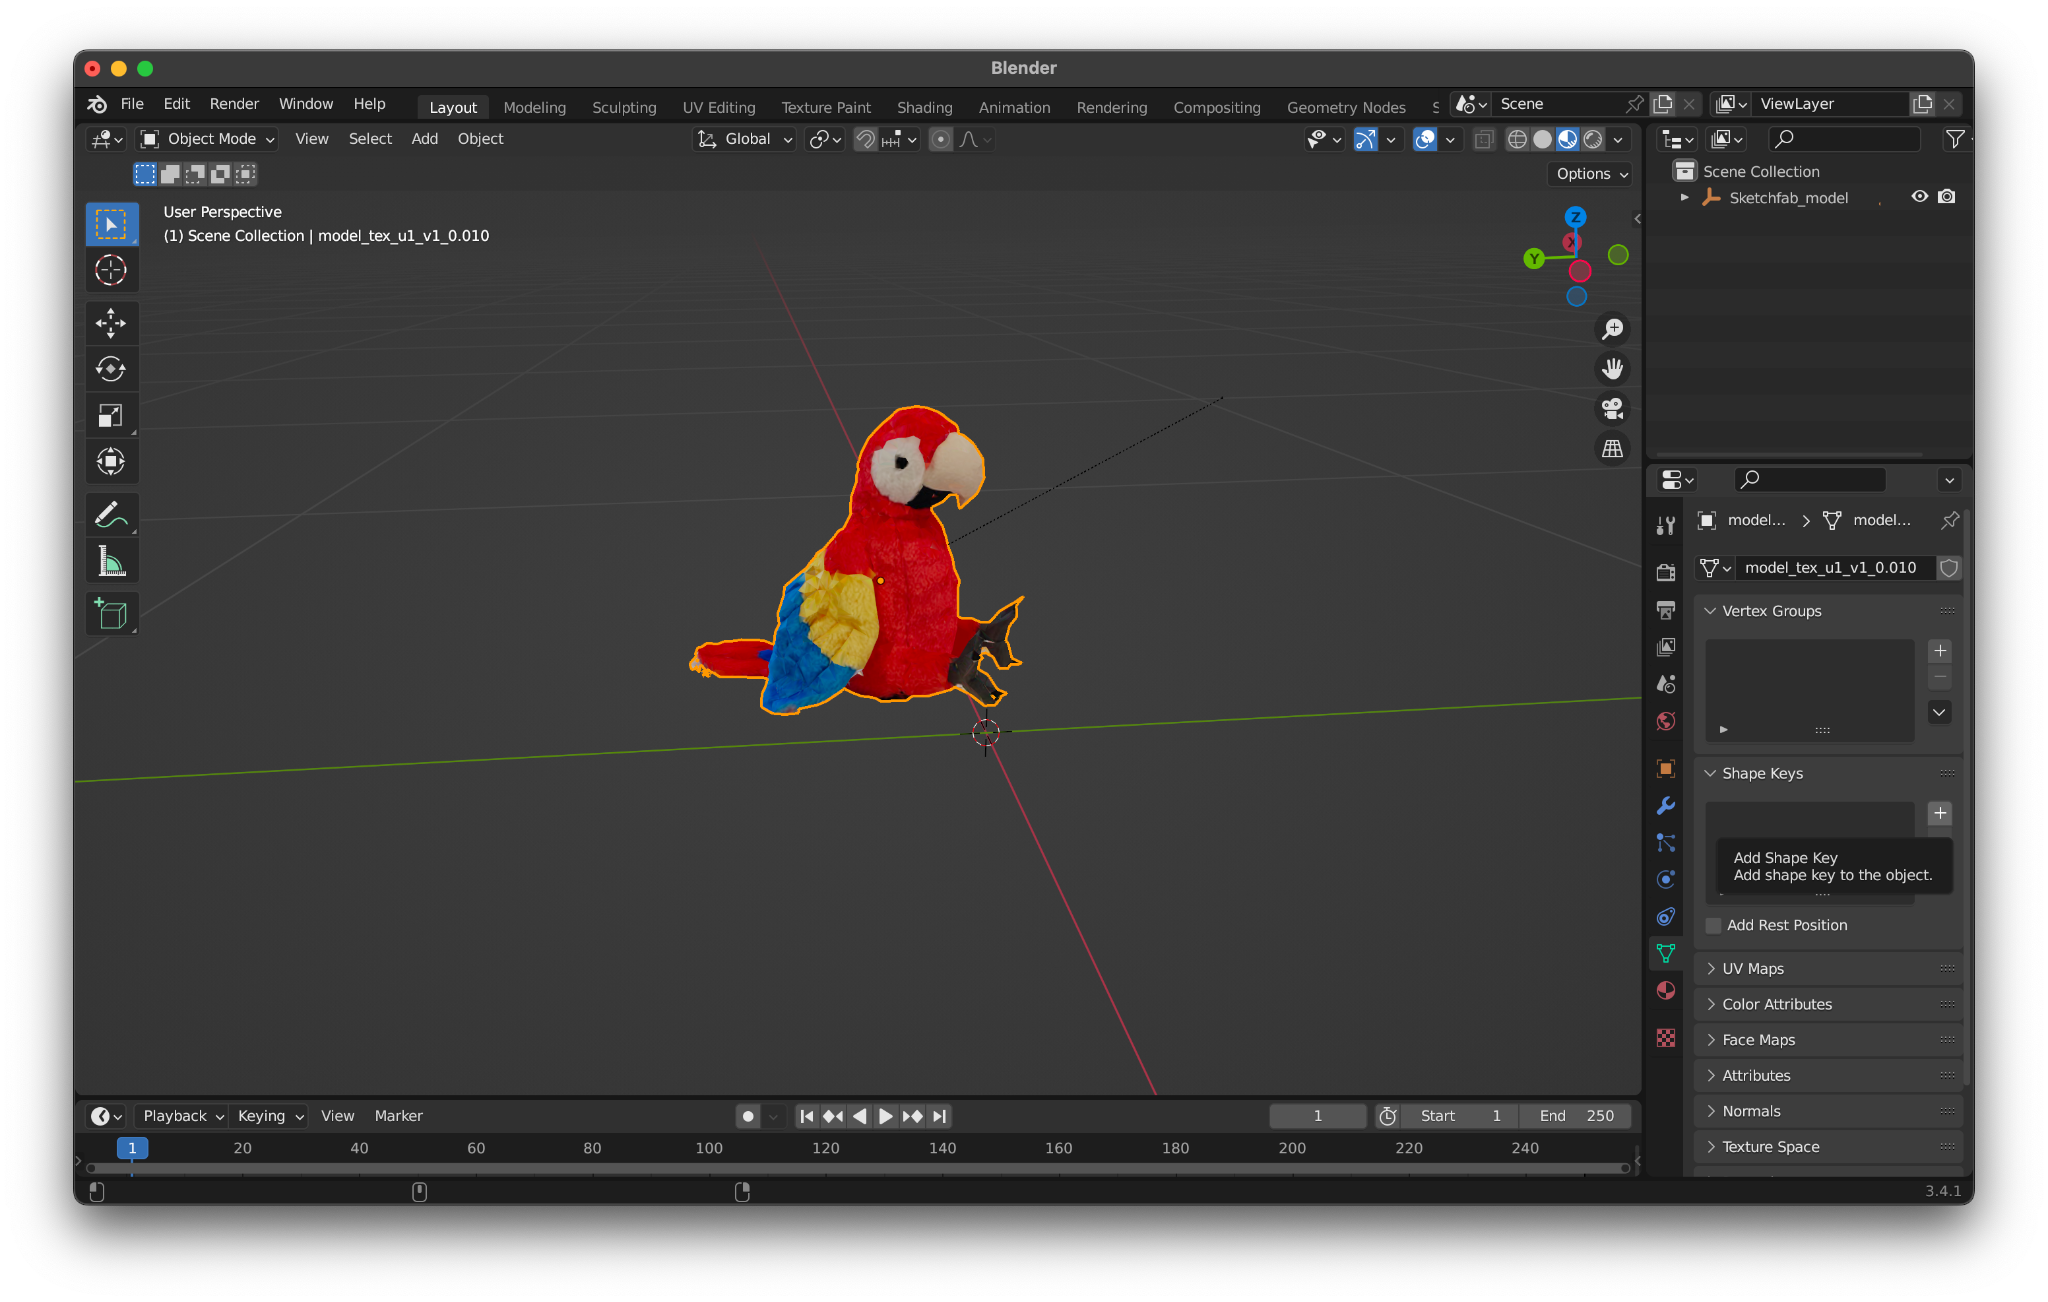Toggle proportional editing

[x=940, y=139]
